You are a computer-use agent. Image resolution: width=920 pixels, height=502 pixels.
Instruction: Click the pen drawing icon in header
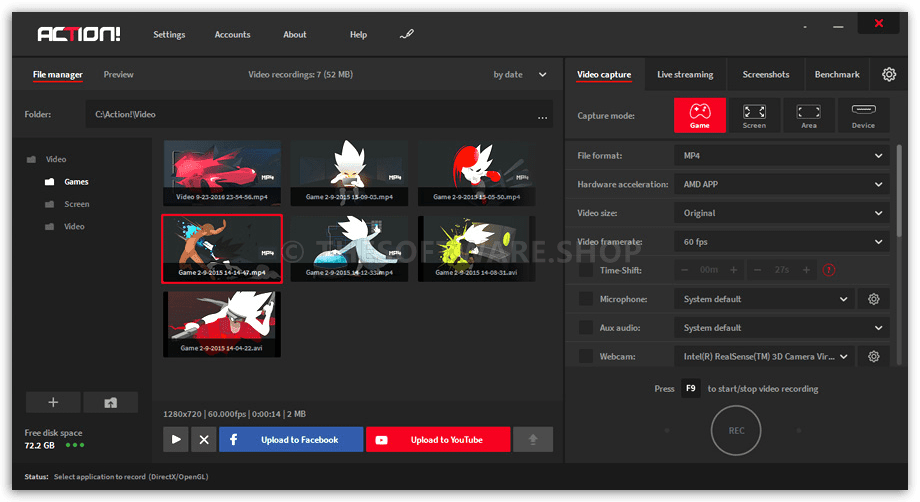(407, 35)
